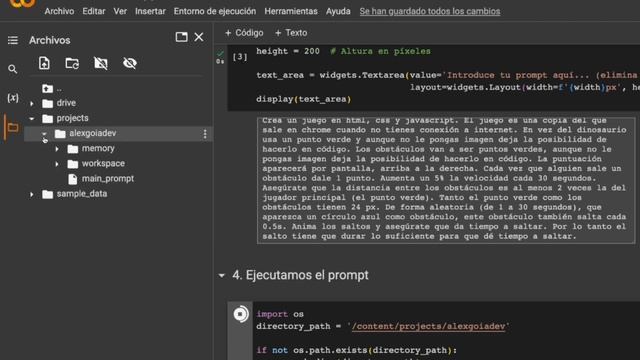Click the Colab logo

(x=22, y=3)
